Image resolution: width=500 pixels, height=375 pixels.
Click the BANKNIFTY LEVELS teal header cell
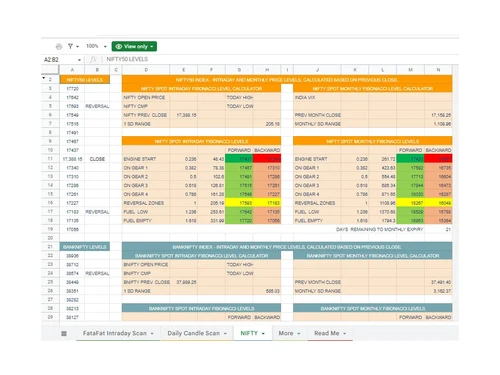tap(85, 247)
